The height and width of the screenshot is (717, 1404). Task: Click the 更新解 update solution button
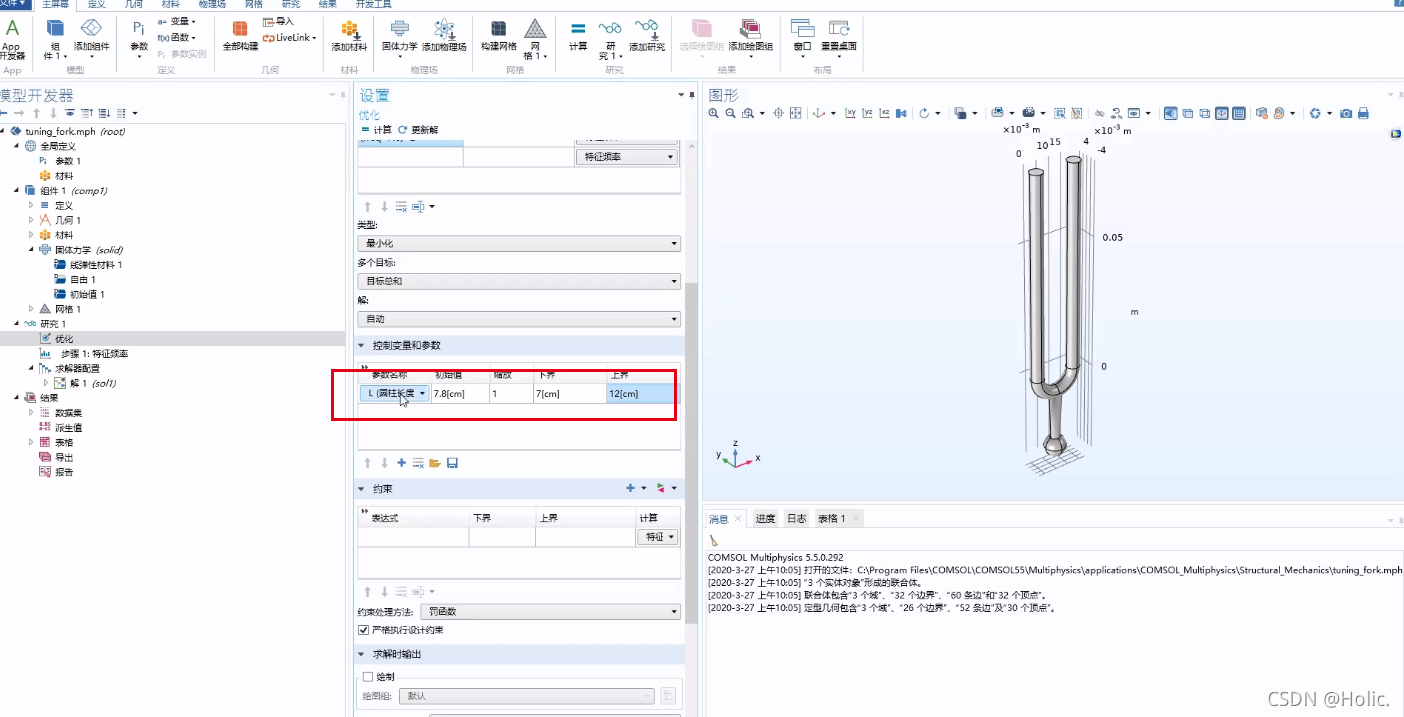pos(417,130)
